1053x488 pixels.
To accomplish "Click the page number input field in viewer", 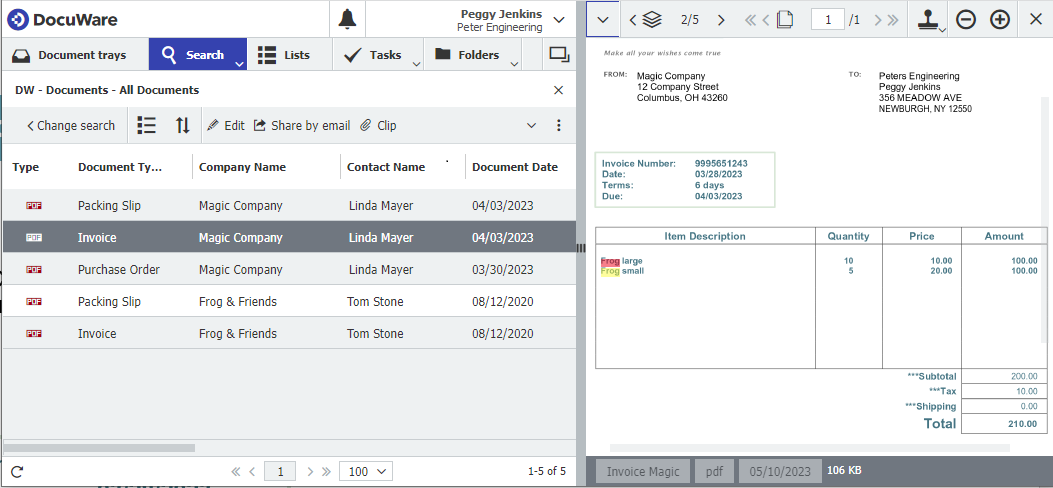I will point(827,19).
